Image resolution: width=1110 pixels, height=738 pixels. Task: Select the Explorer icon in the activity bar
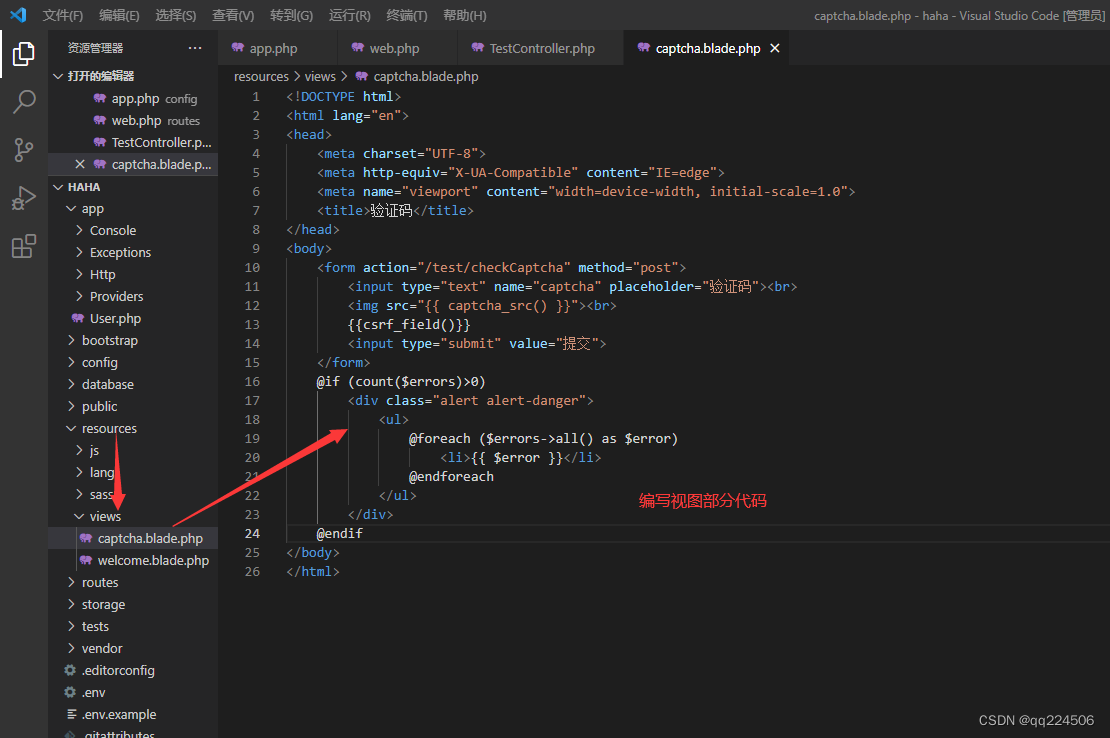point(24,55)
